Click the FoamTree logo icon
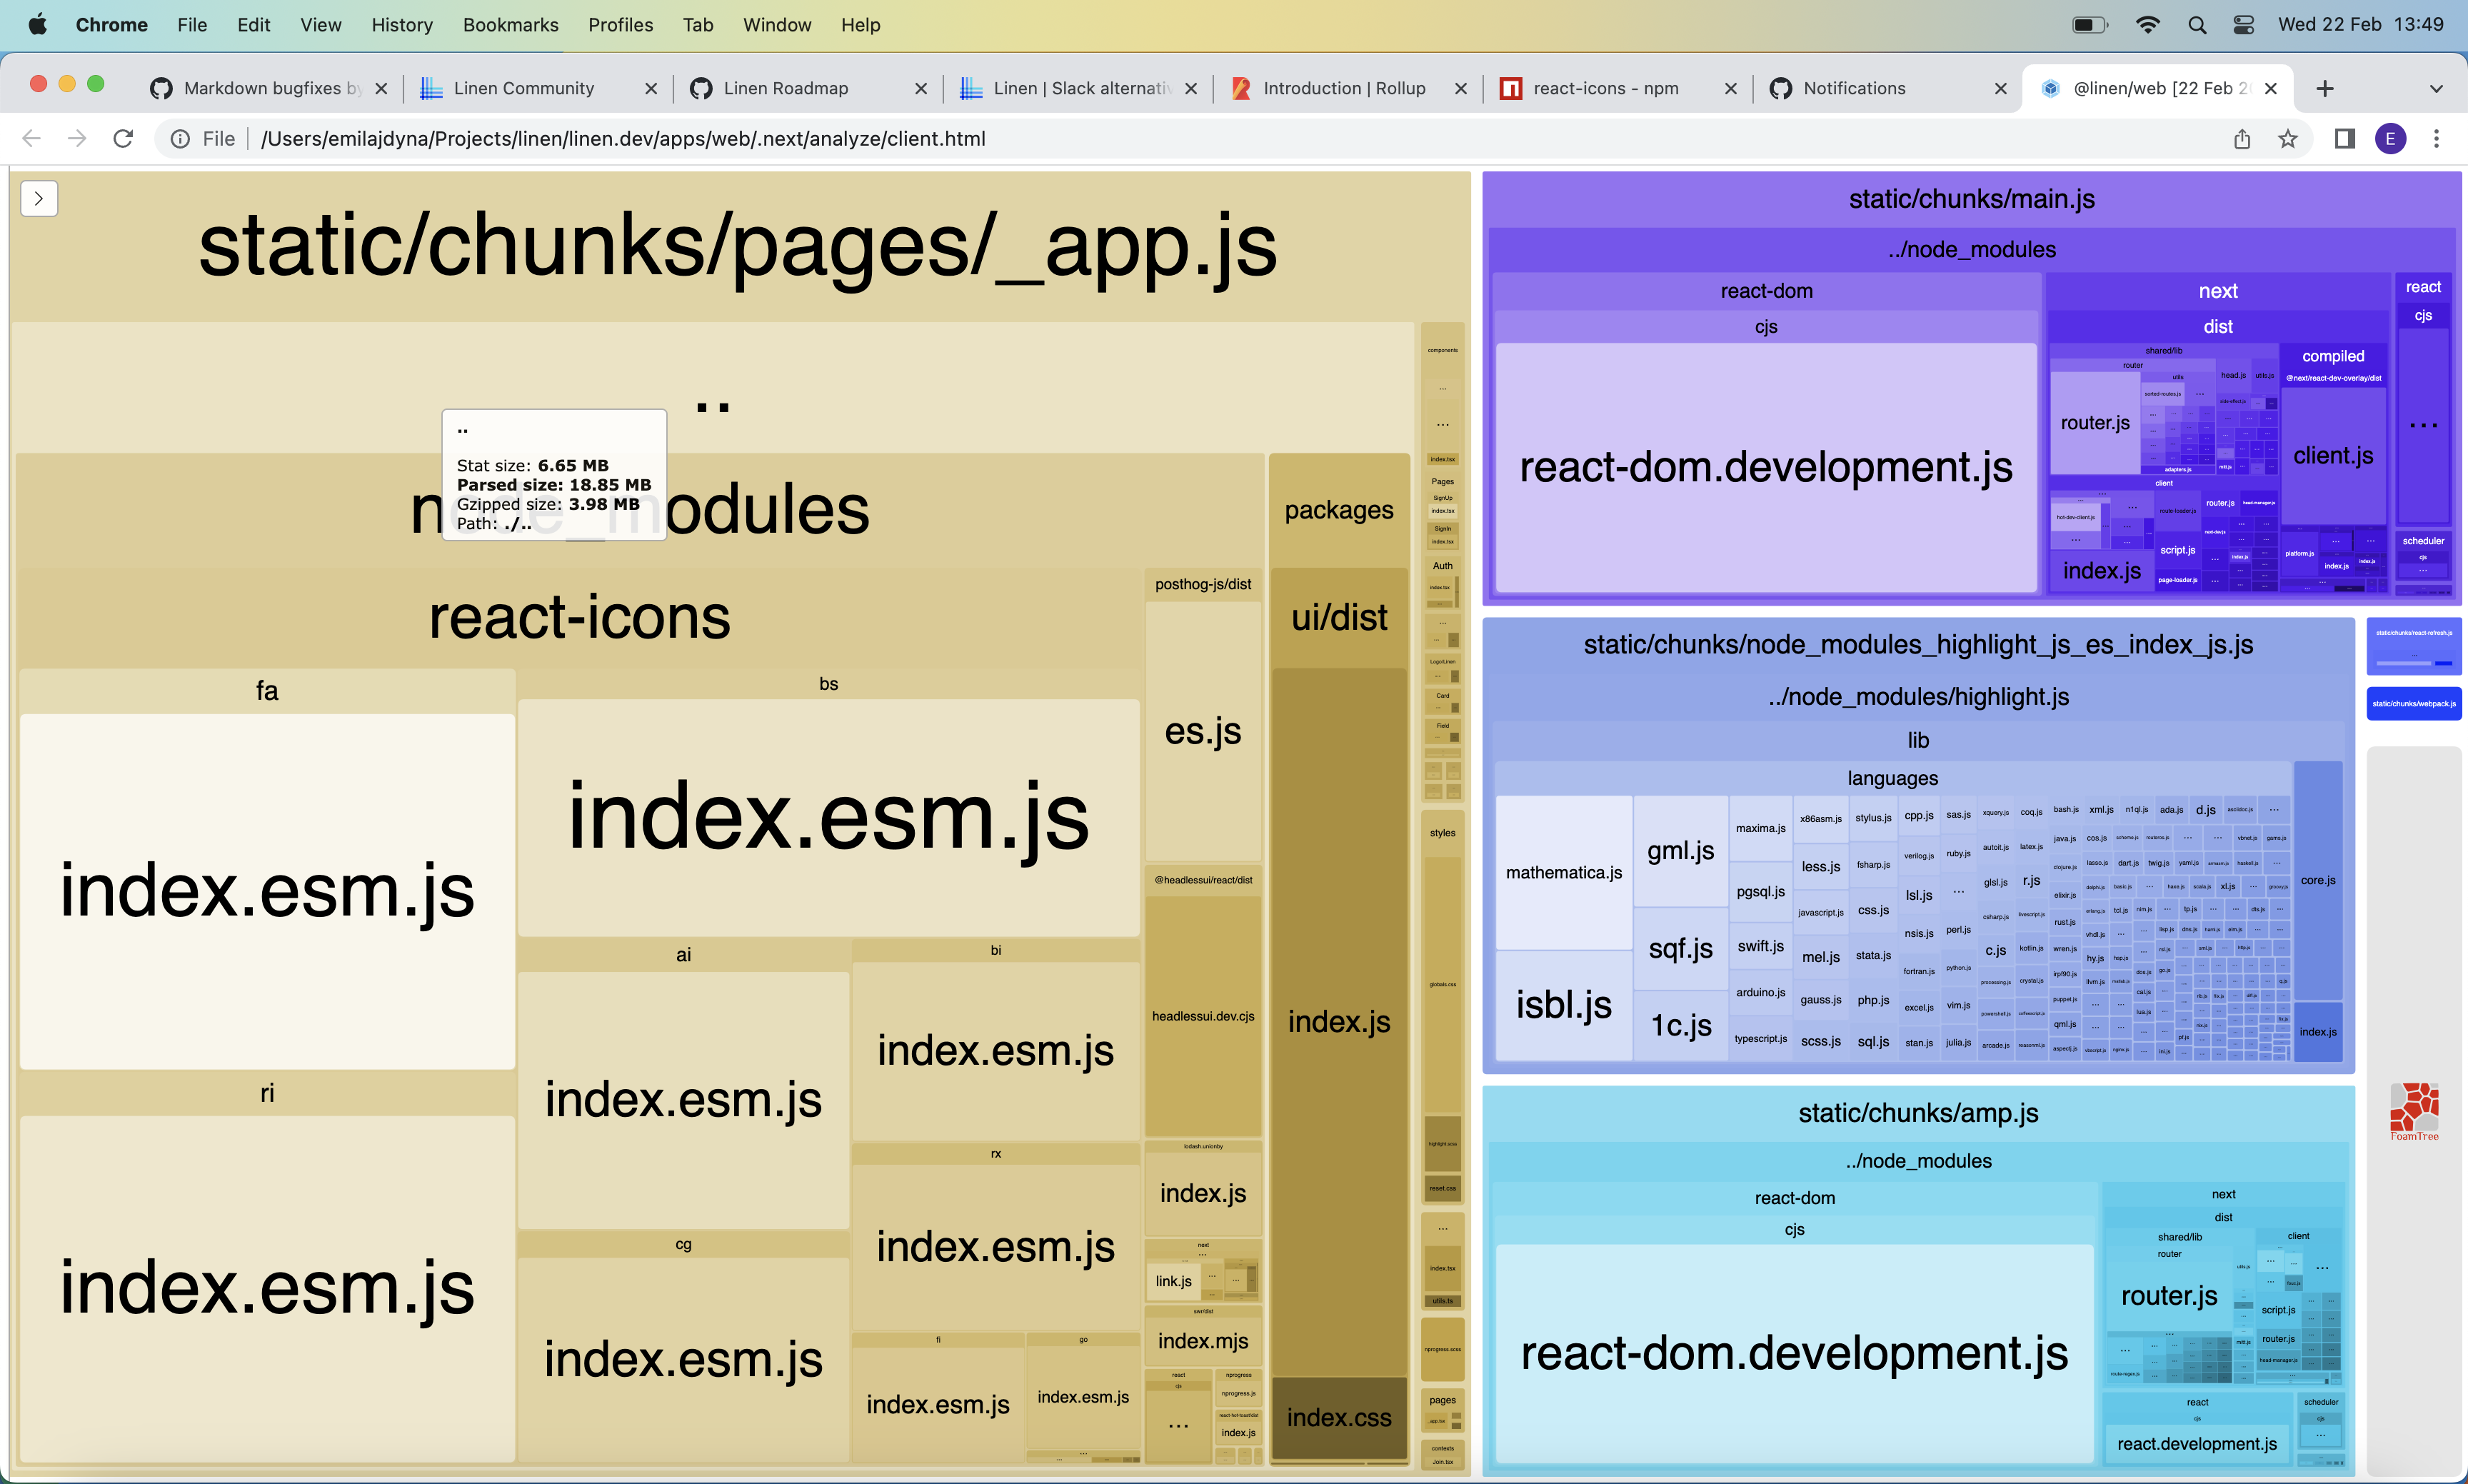The height and width of the screenshot is (1484, 2468). click(2414, 1110)
